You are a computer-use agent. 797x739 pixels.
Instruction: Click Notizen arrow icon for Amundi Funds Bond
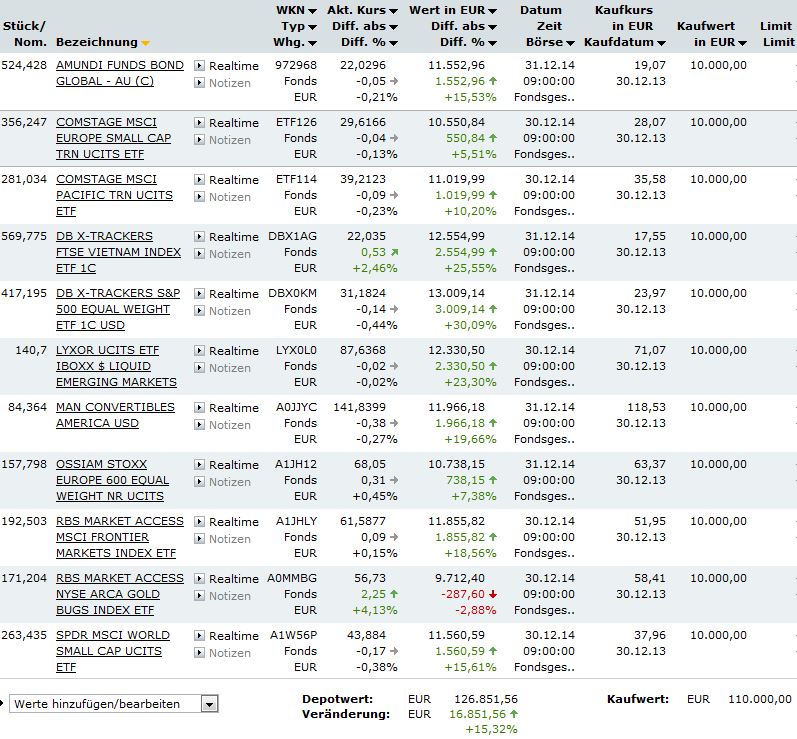200,82
